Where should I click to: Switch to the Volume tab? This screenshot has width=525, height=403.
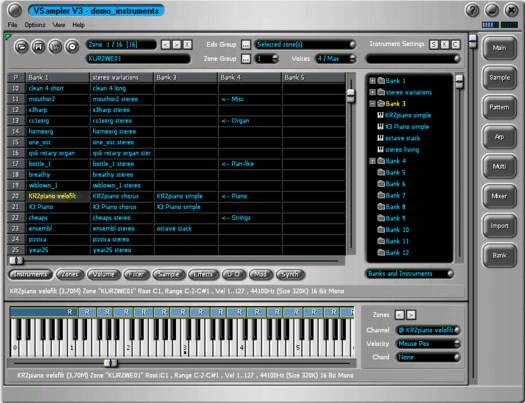point(103,274)
